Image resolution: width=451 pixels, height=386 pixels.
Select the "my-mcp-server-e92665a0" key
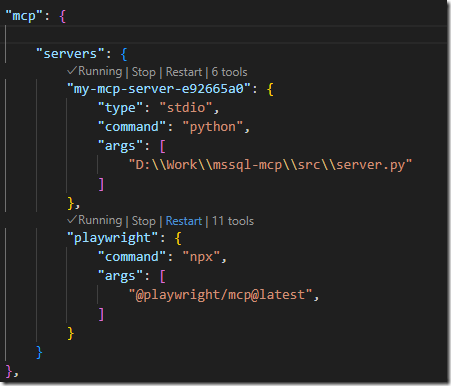(x=159, y=89)
